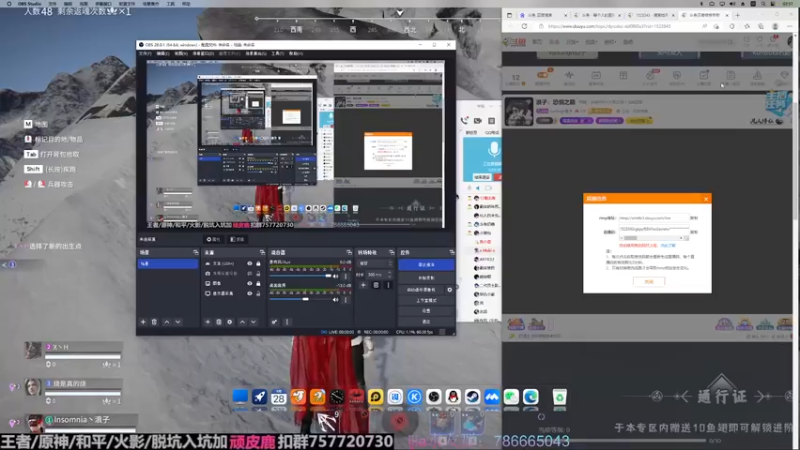Expand the fourth Douyu top nav item dropdown
The height and width of the screenshot is (450, 800).
[591, 42]
